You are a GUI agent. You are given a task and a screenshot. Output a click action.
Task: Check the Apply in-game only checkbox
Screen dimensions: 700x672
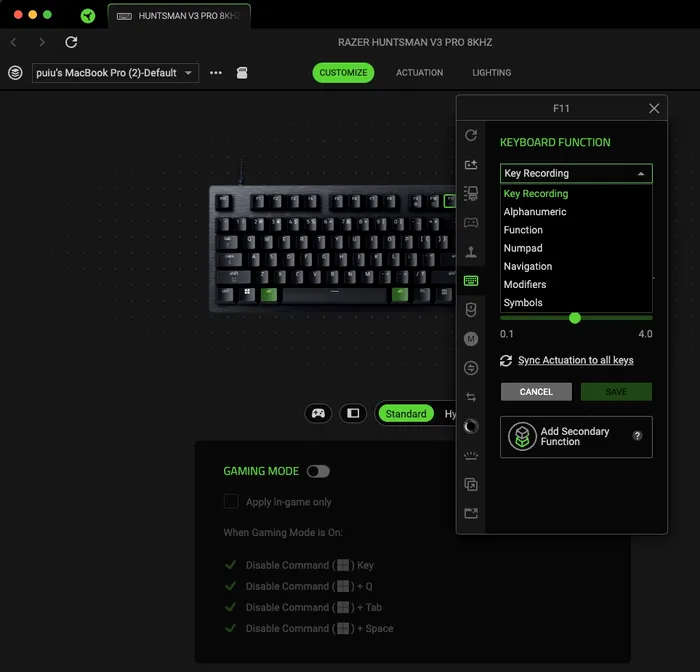(231, 501)
